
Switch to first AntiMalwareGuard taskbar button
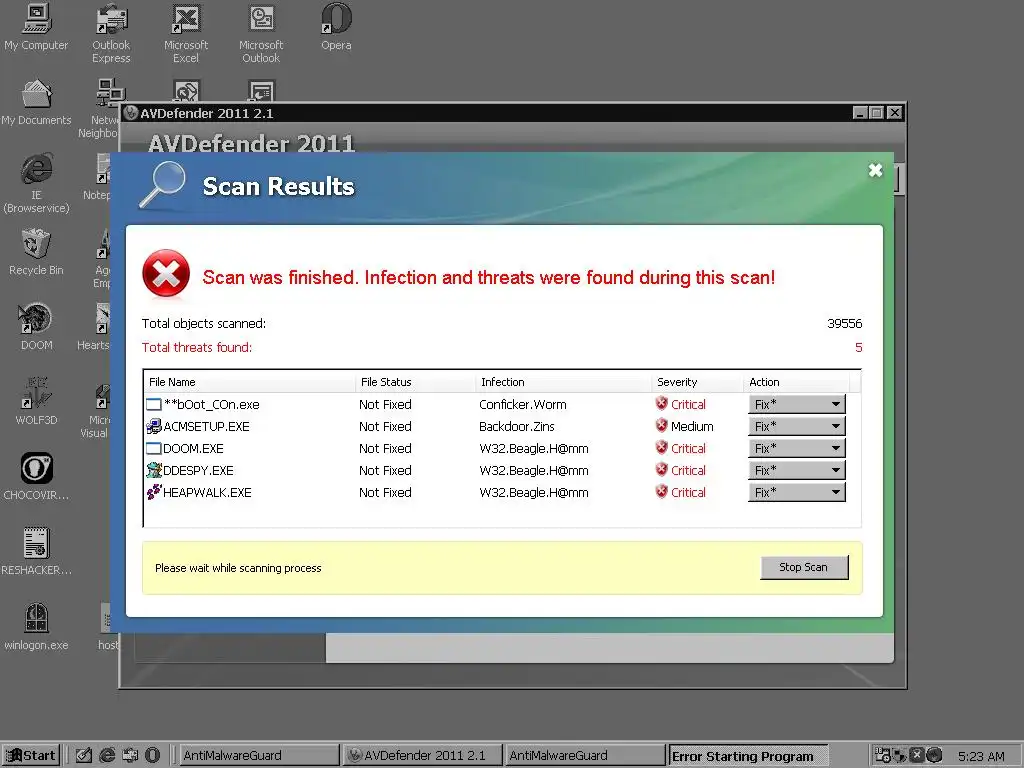click(259, 756)
